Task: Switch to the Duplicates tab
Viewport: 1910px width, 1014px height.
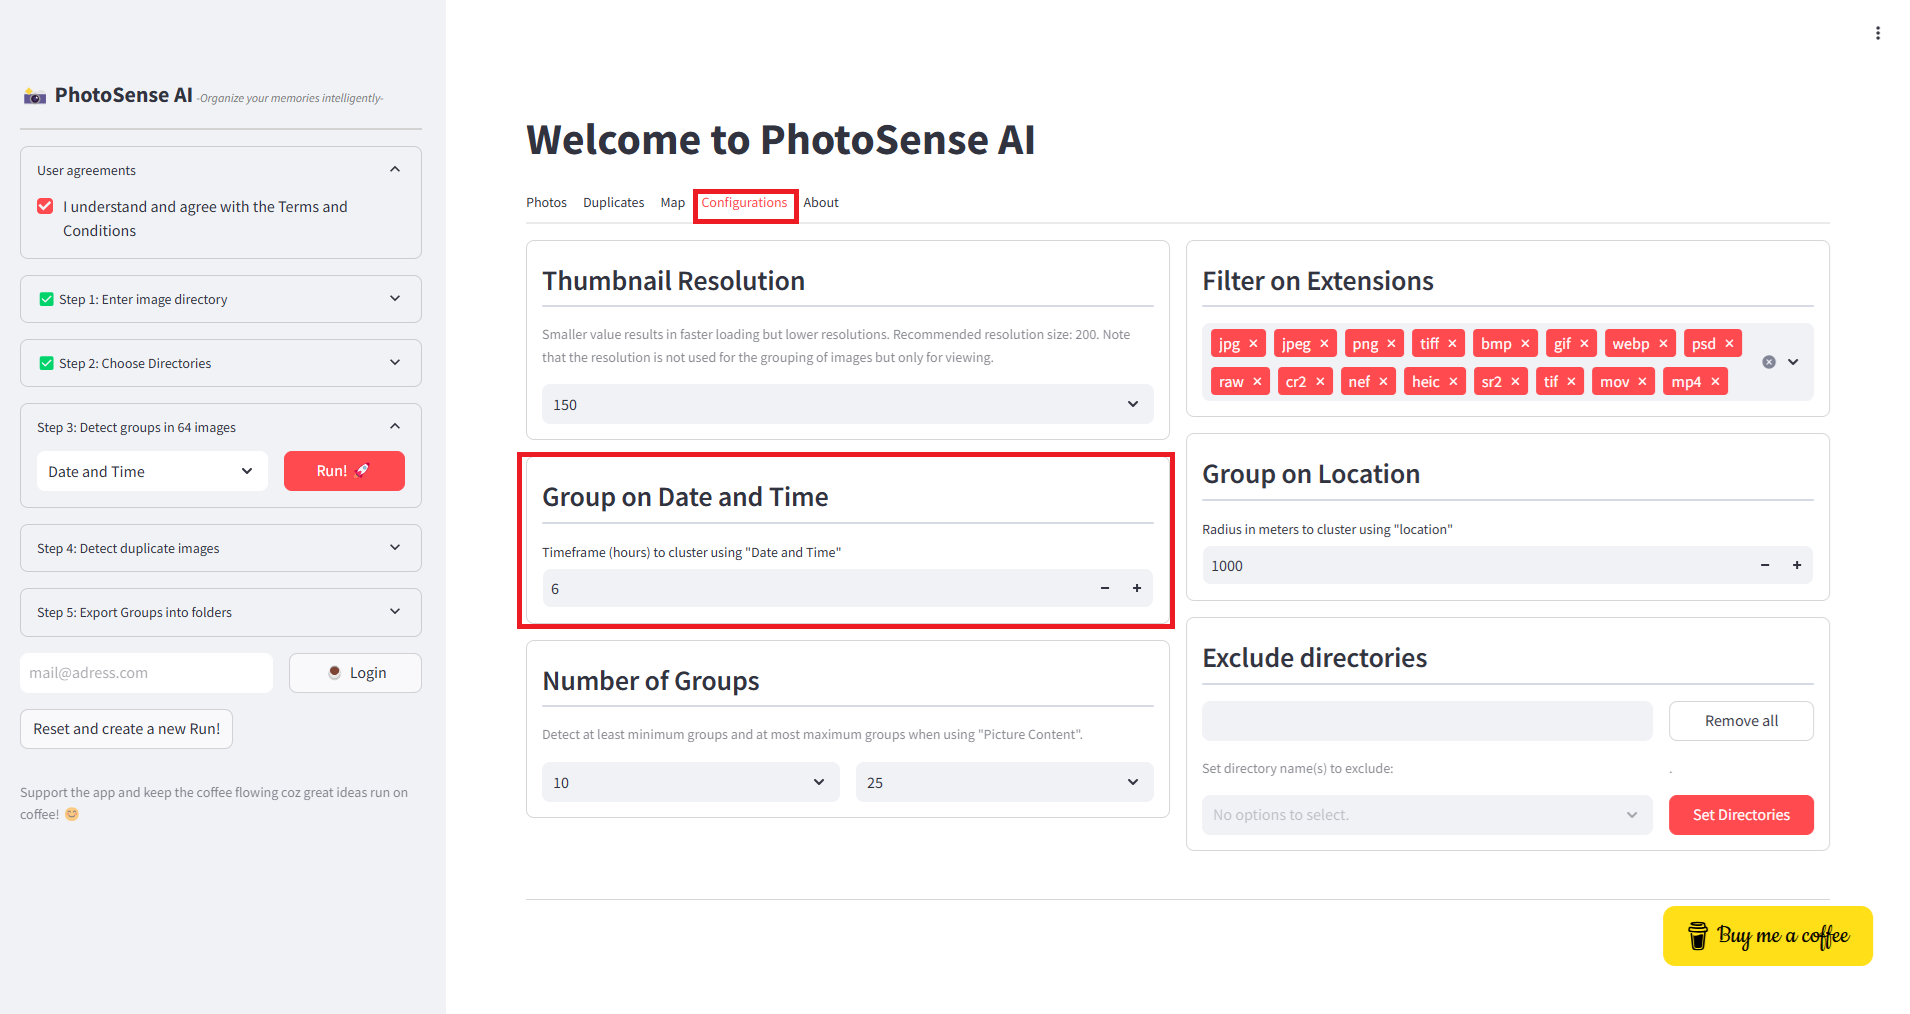Action: click(x=614, y=202)
